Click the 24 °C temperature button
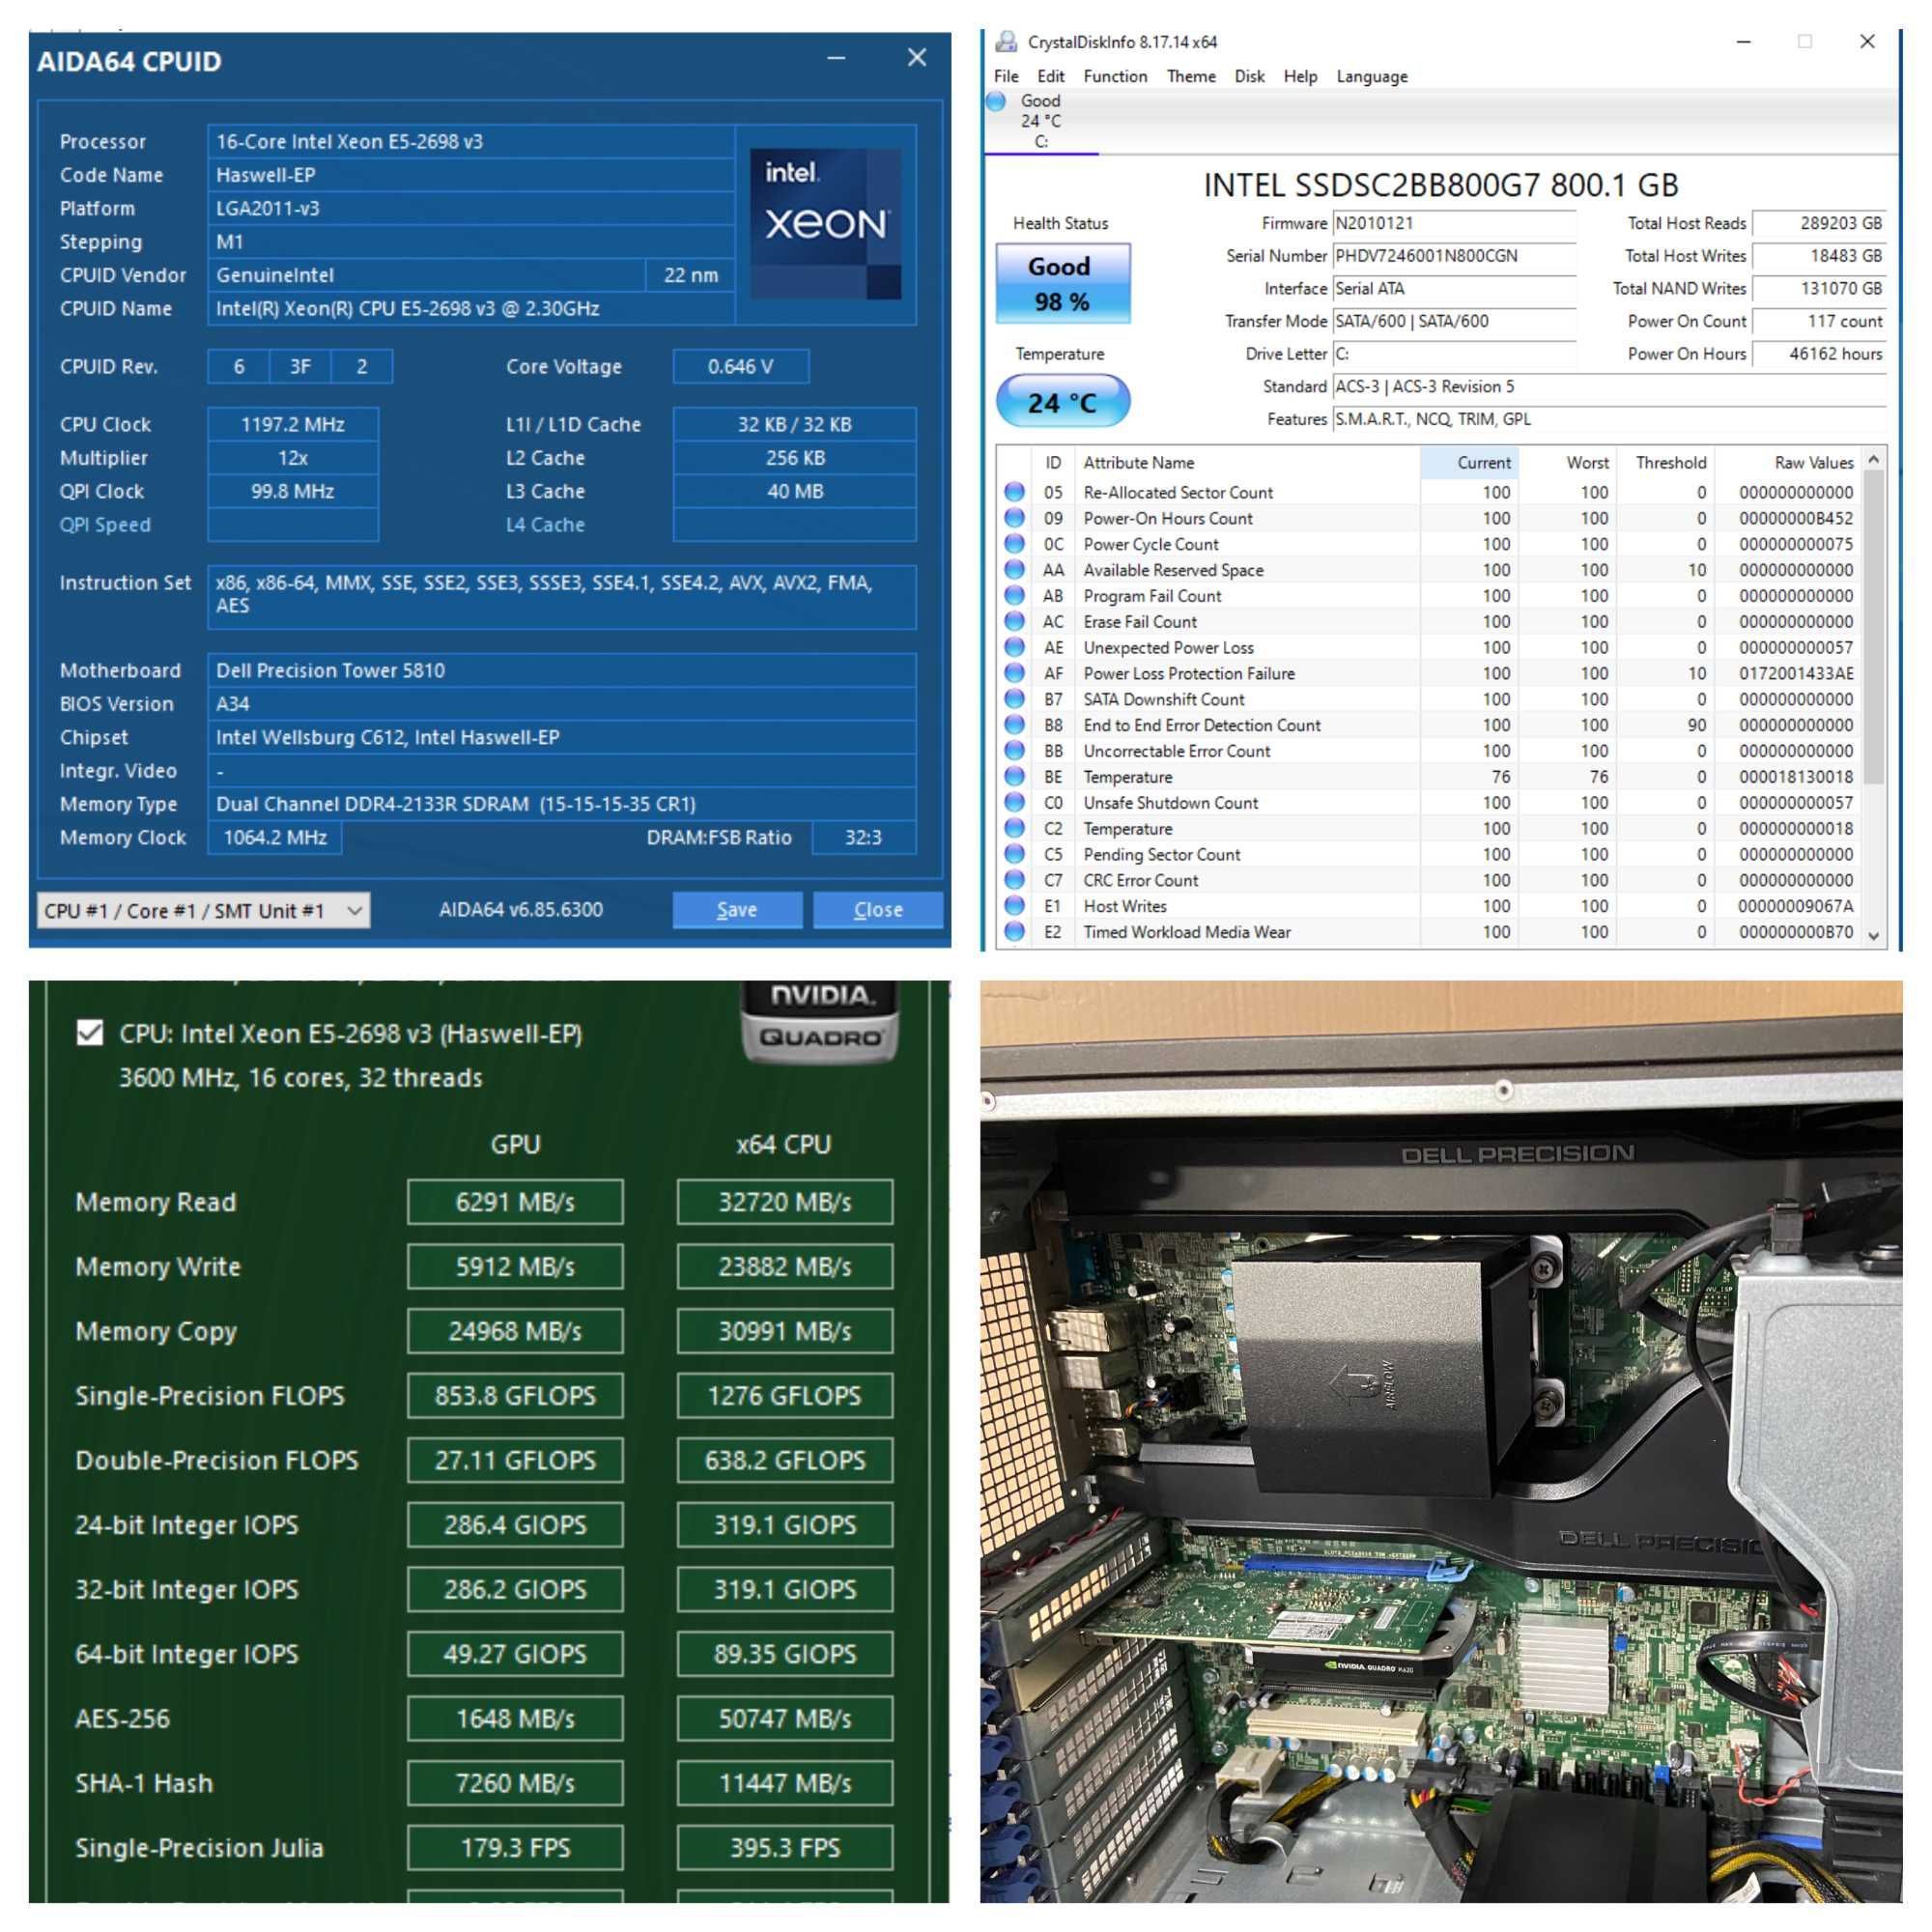 point(1062,402)
